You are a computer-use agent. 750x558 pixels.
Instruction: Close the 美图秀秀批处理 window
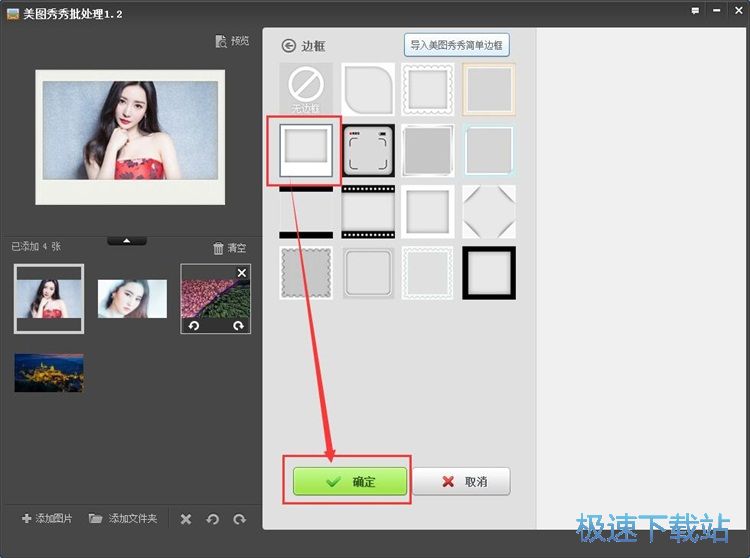coord(739,11)
